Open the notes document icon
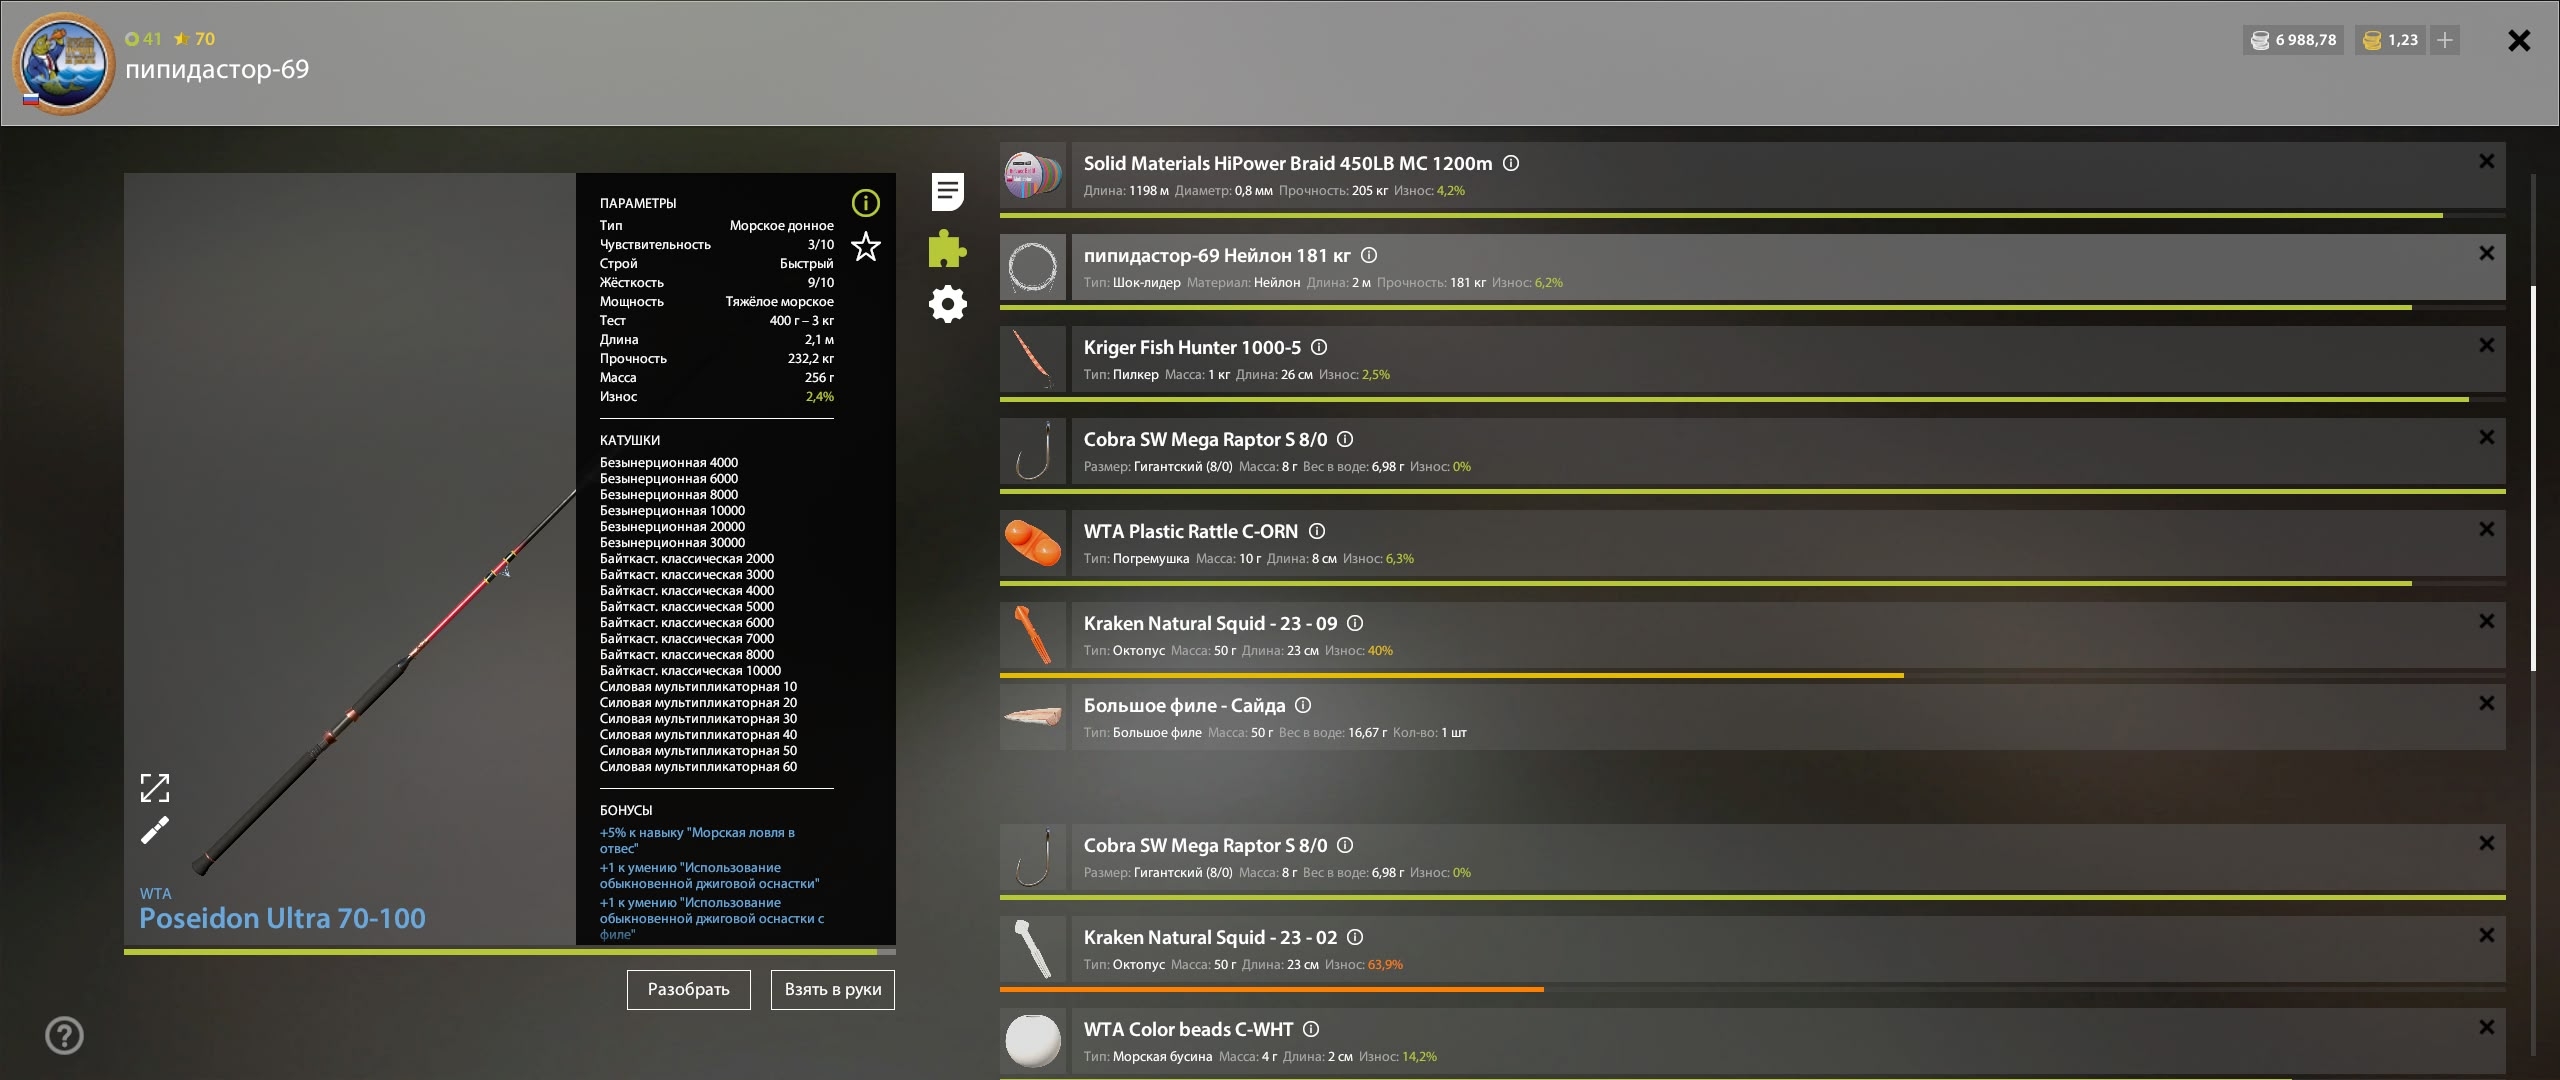 click(x=947, y=191)
